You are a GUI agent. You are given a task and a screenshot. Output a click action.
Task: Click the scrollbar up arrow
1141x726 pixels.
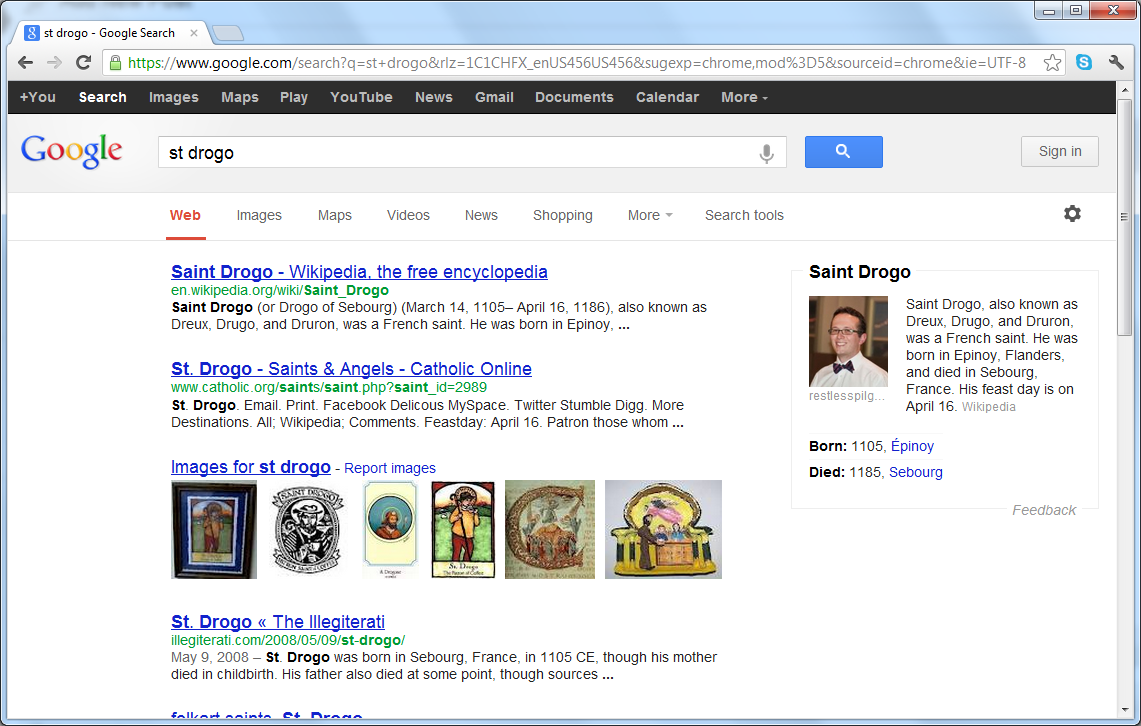click(x=1124, y=90)
